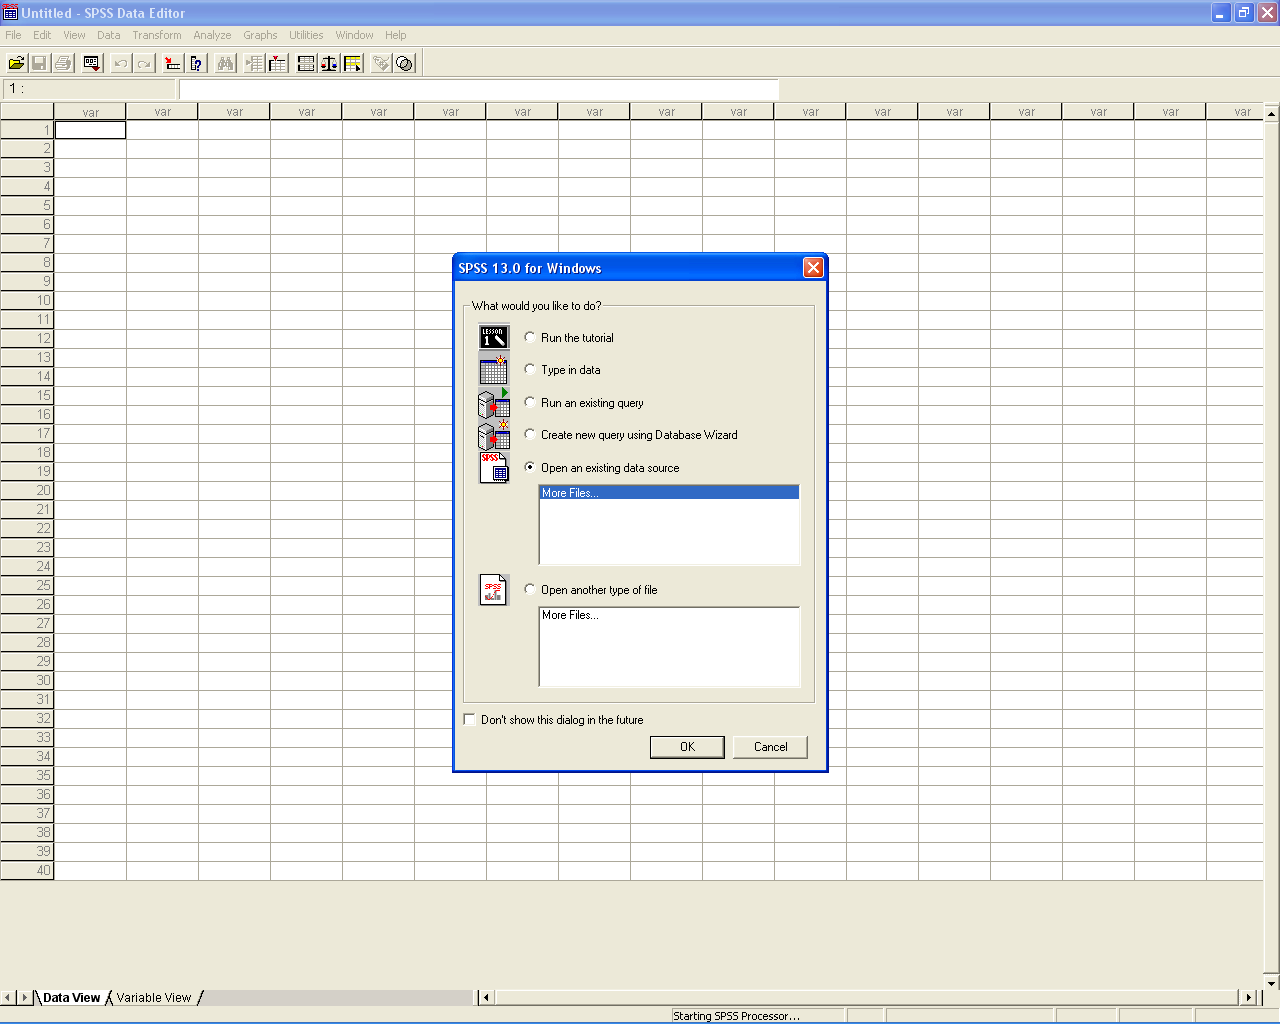Open the Analyze menu
Image resolution: width=1280 pixels, height=1024 pixels.
(x=212, y=35)
